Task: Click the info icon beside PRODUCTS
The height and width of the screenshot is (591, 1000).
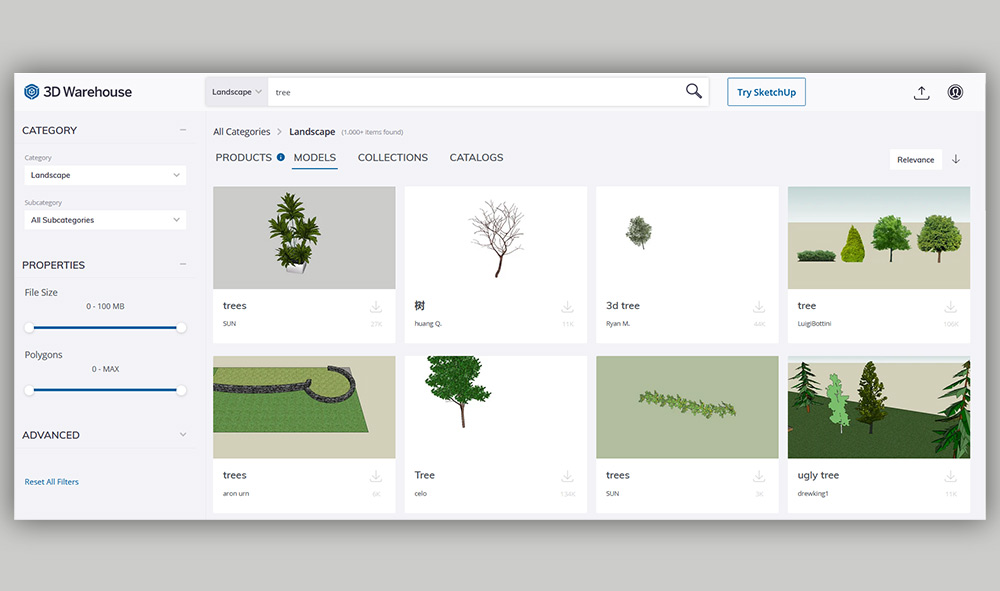Action: pos(281,157)
